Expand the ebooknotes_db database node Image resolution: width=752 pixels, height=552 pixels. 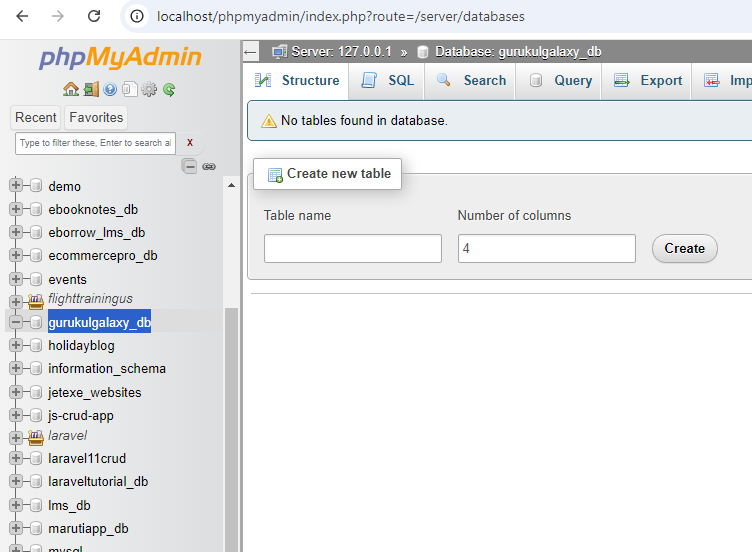pyautogui.click(x=16, y=209)
